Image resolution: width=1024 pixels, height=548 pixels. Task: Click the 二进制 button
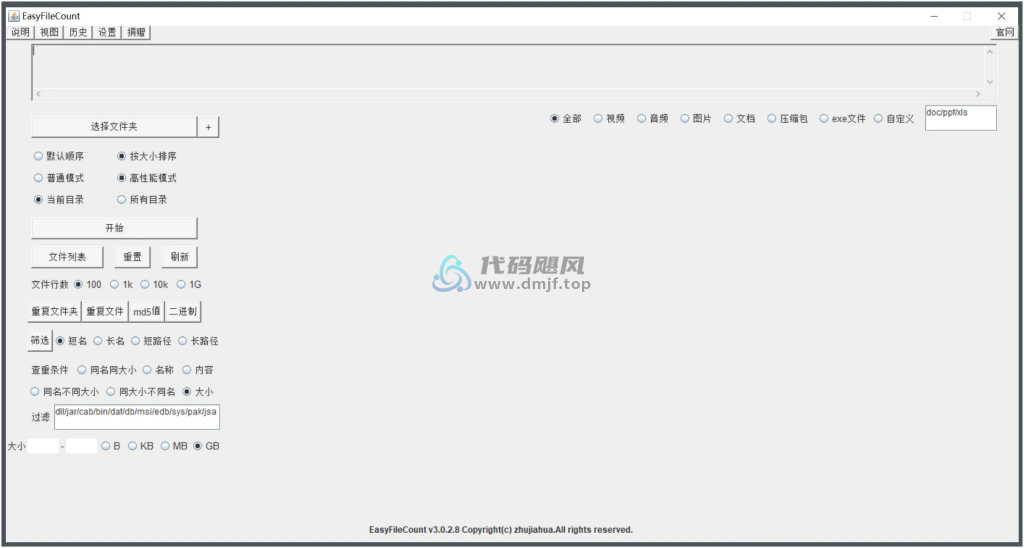click(183, 312)
